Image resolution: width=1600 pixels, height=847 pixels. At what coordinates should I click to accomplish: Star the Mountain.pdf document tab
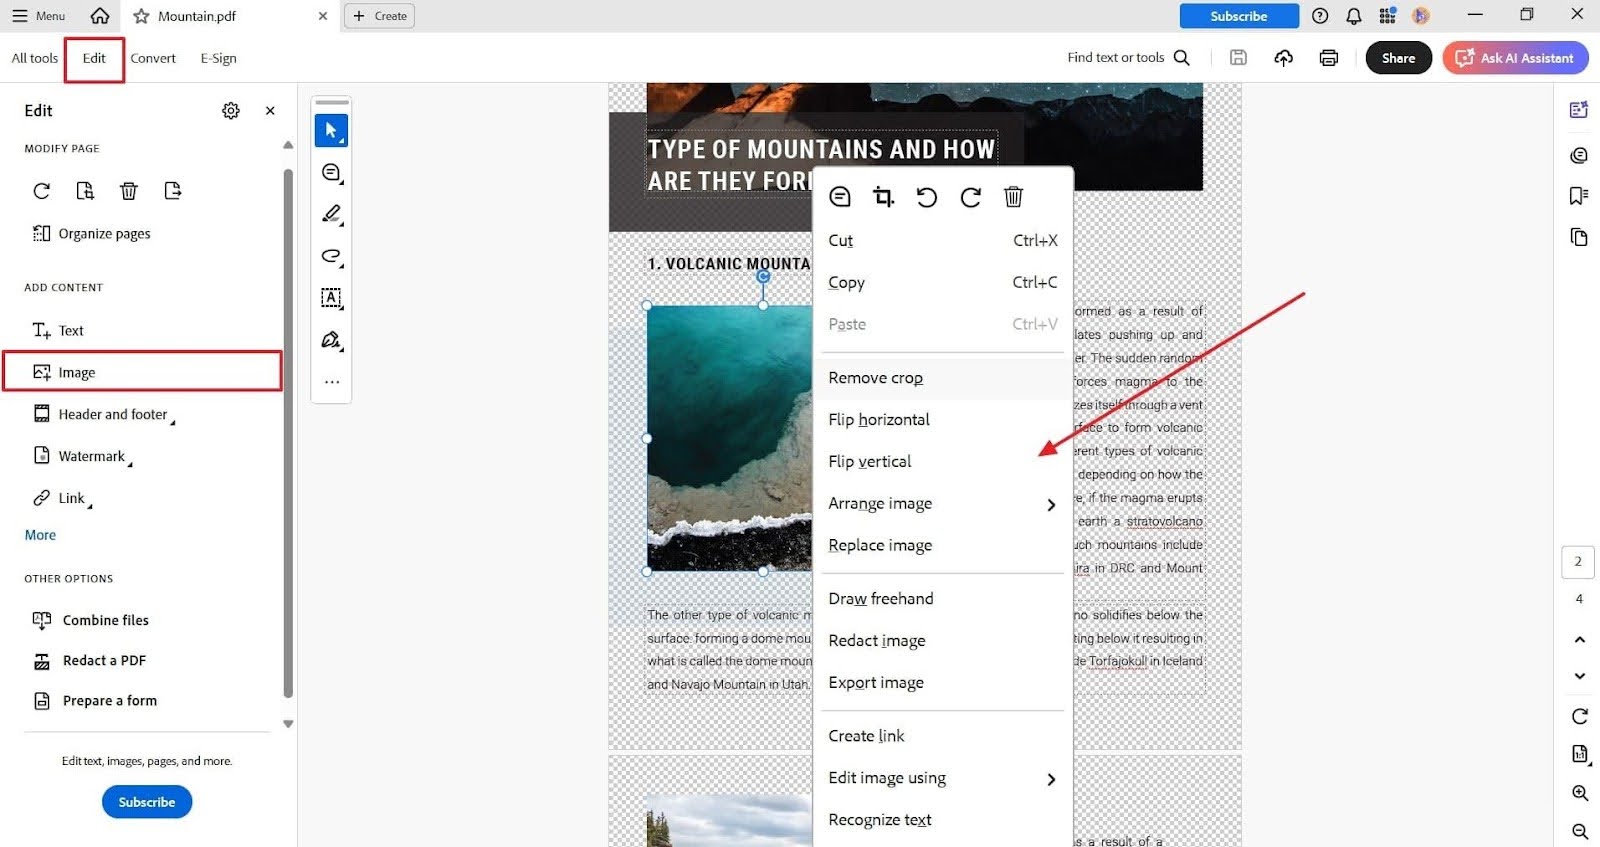coord(141,16)
